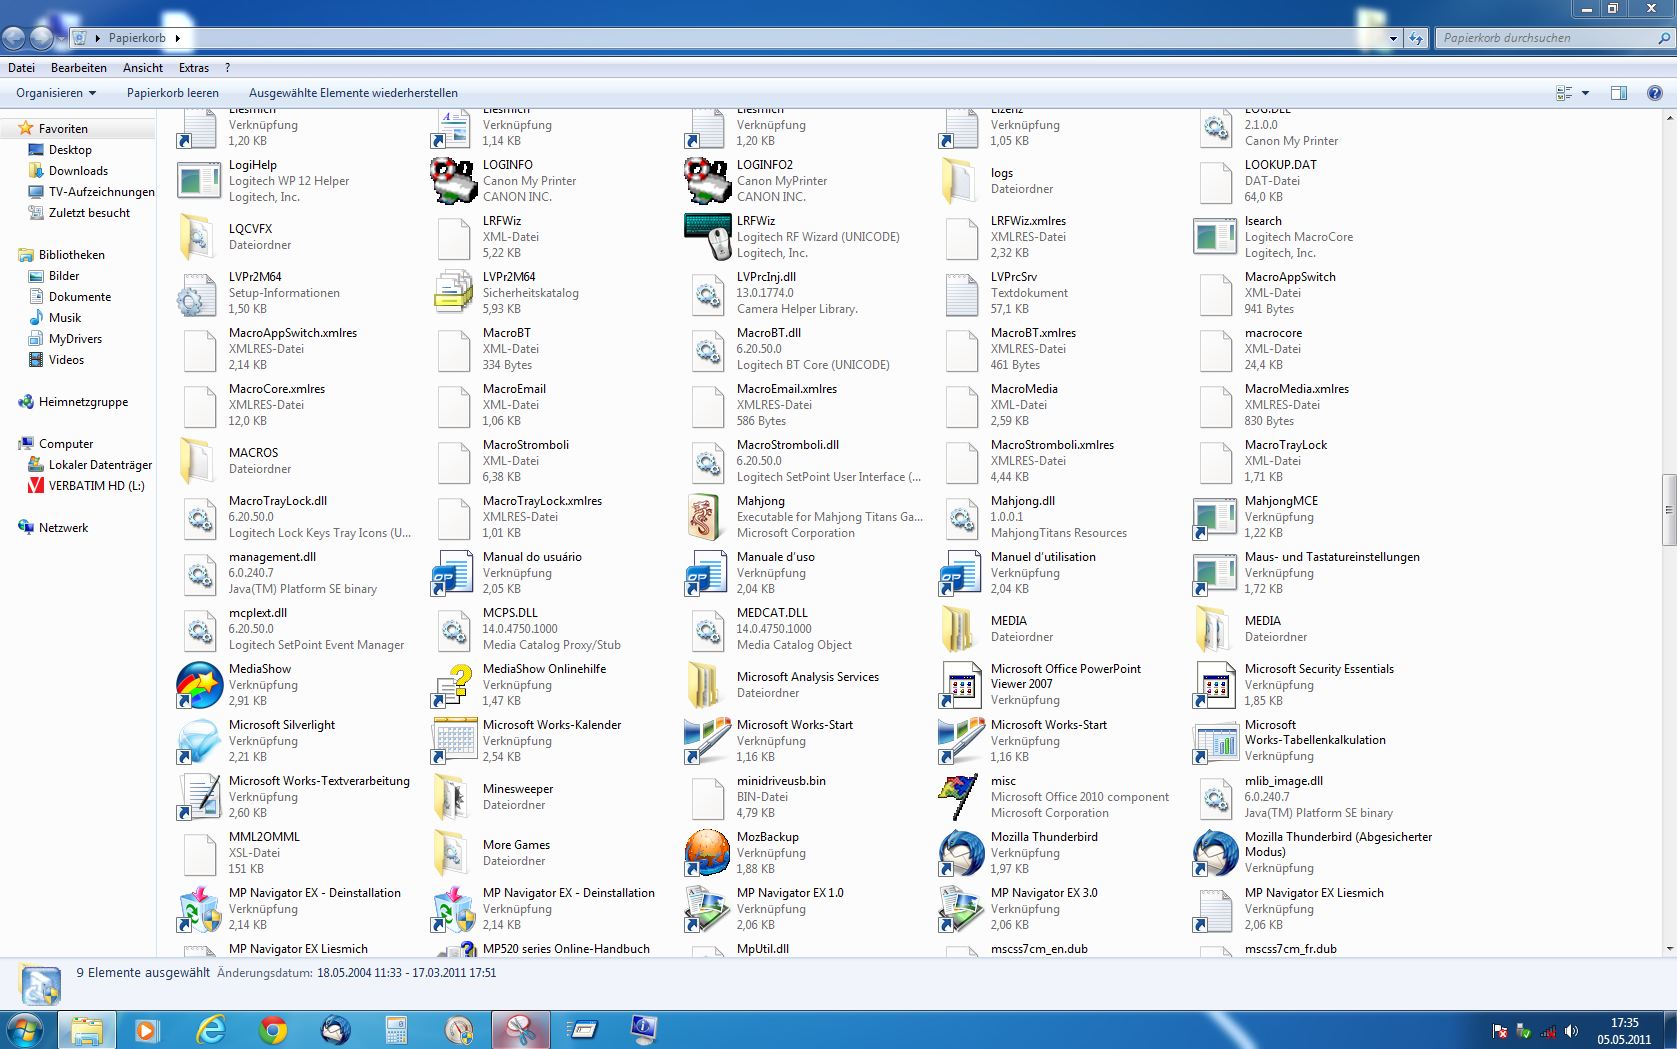This screenshot has width=1677, height=1049.
Task: Select the Microsoft Security Essentials shortcut icon
Action: tap(1215, 685)
